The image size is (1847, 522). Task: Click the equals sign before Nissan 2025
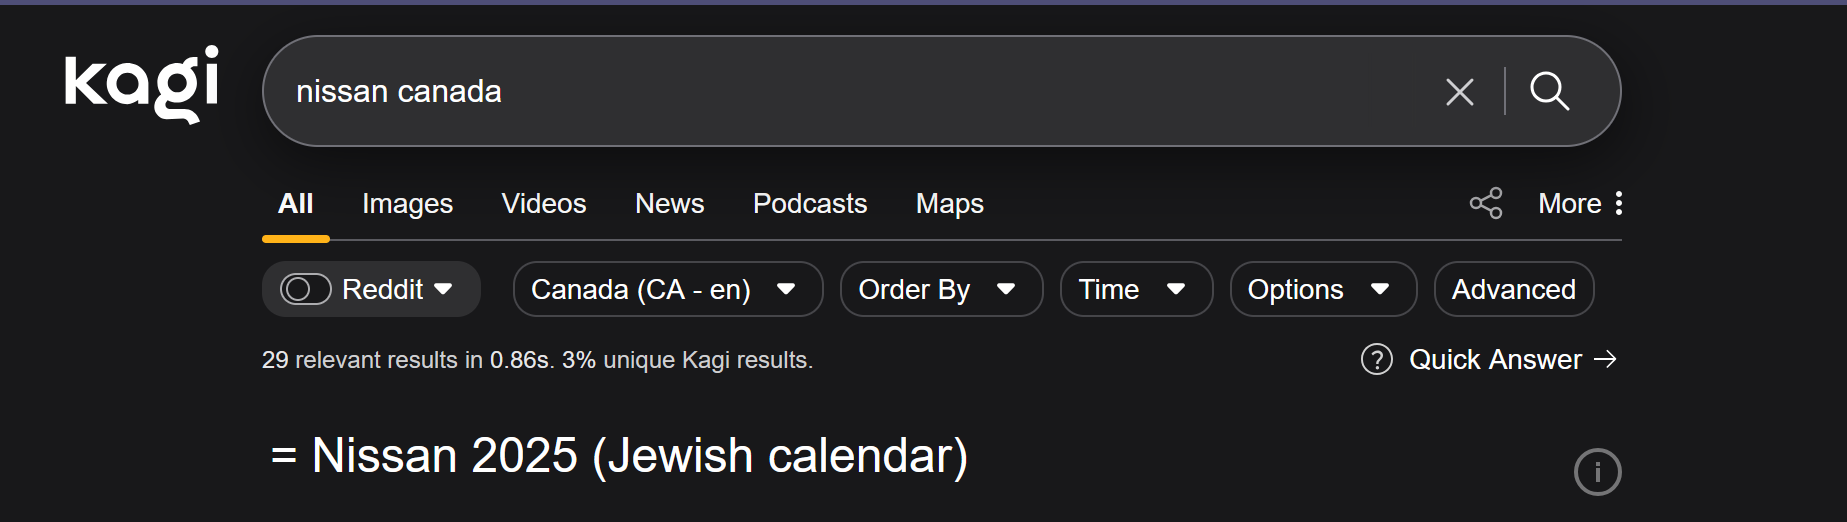[284, 456]
